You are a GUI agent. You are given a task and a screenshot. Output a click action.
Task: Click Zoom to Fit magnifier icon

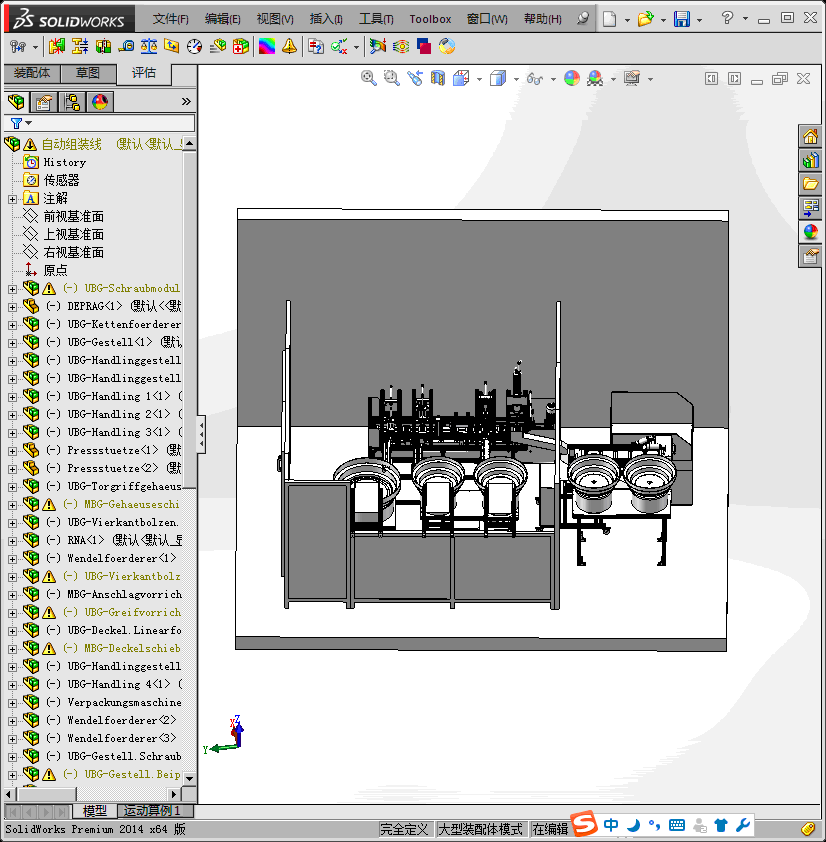(x=368, y=78)
